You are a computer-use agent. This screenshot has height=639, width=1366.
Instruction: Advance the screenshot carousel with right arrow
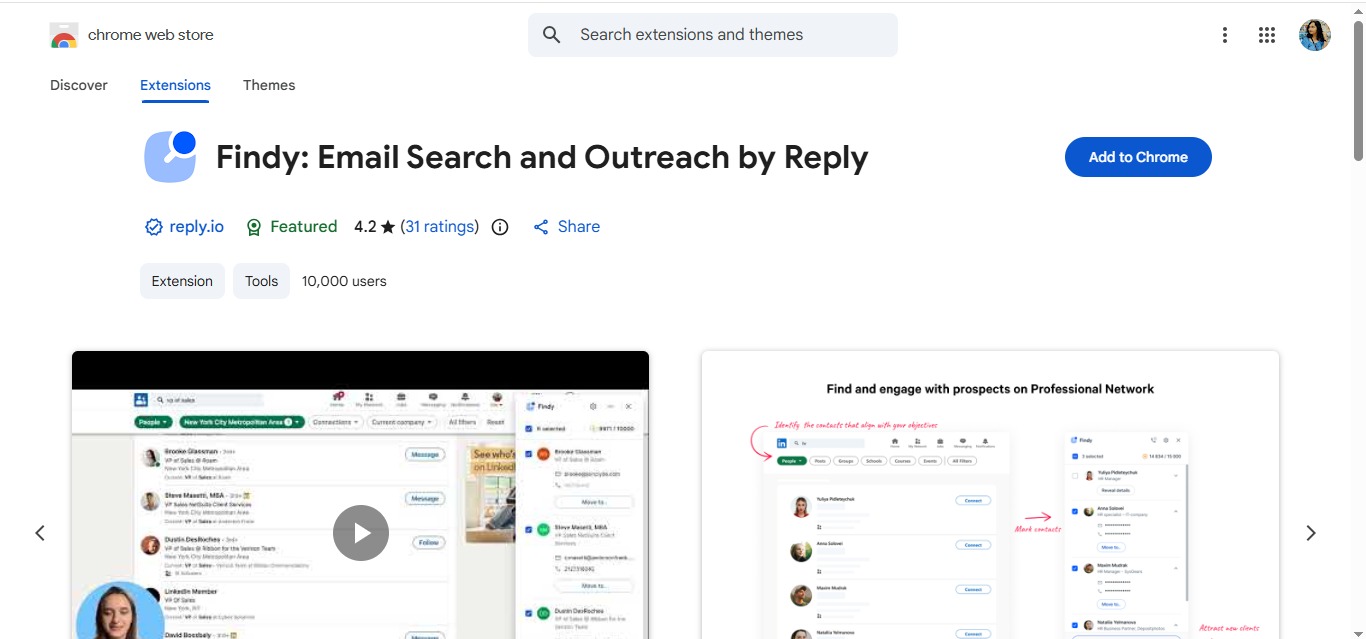tap(1311, 532)
